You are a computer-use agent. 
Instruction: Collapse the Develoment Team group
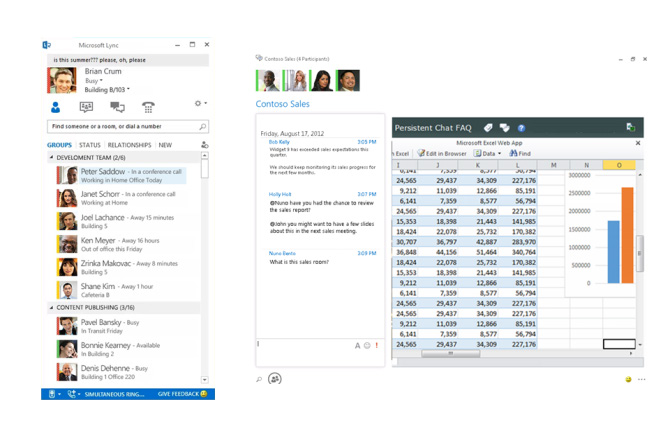pos(52,158)
